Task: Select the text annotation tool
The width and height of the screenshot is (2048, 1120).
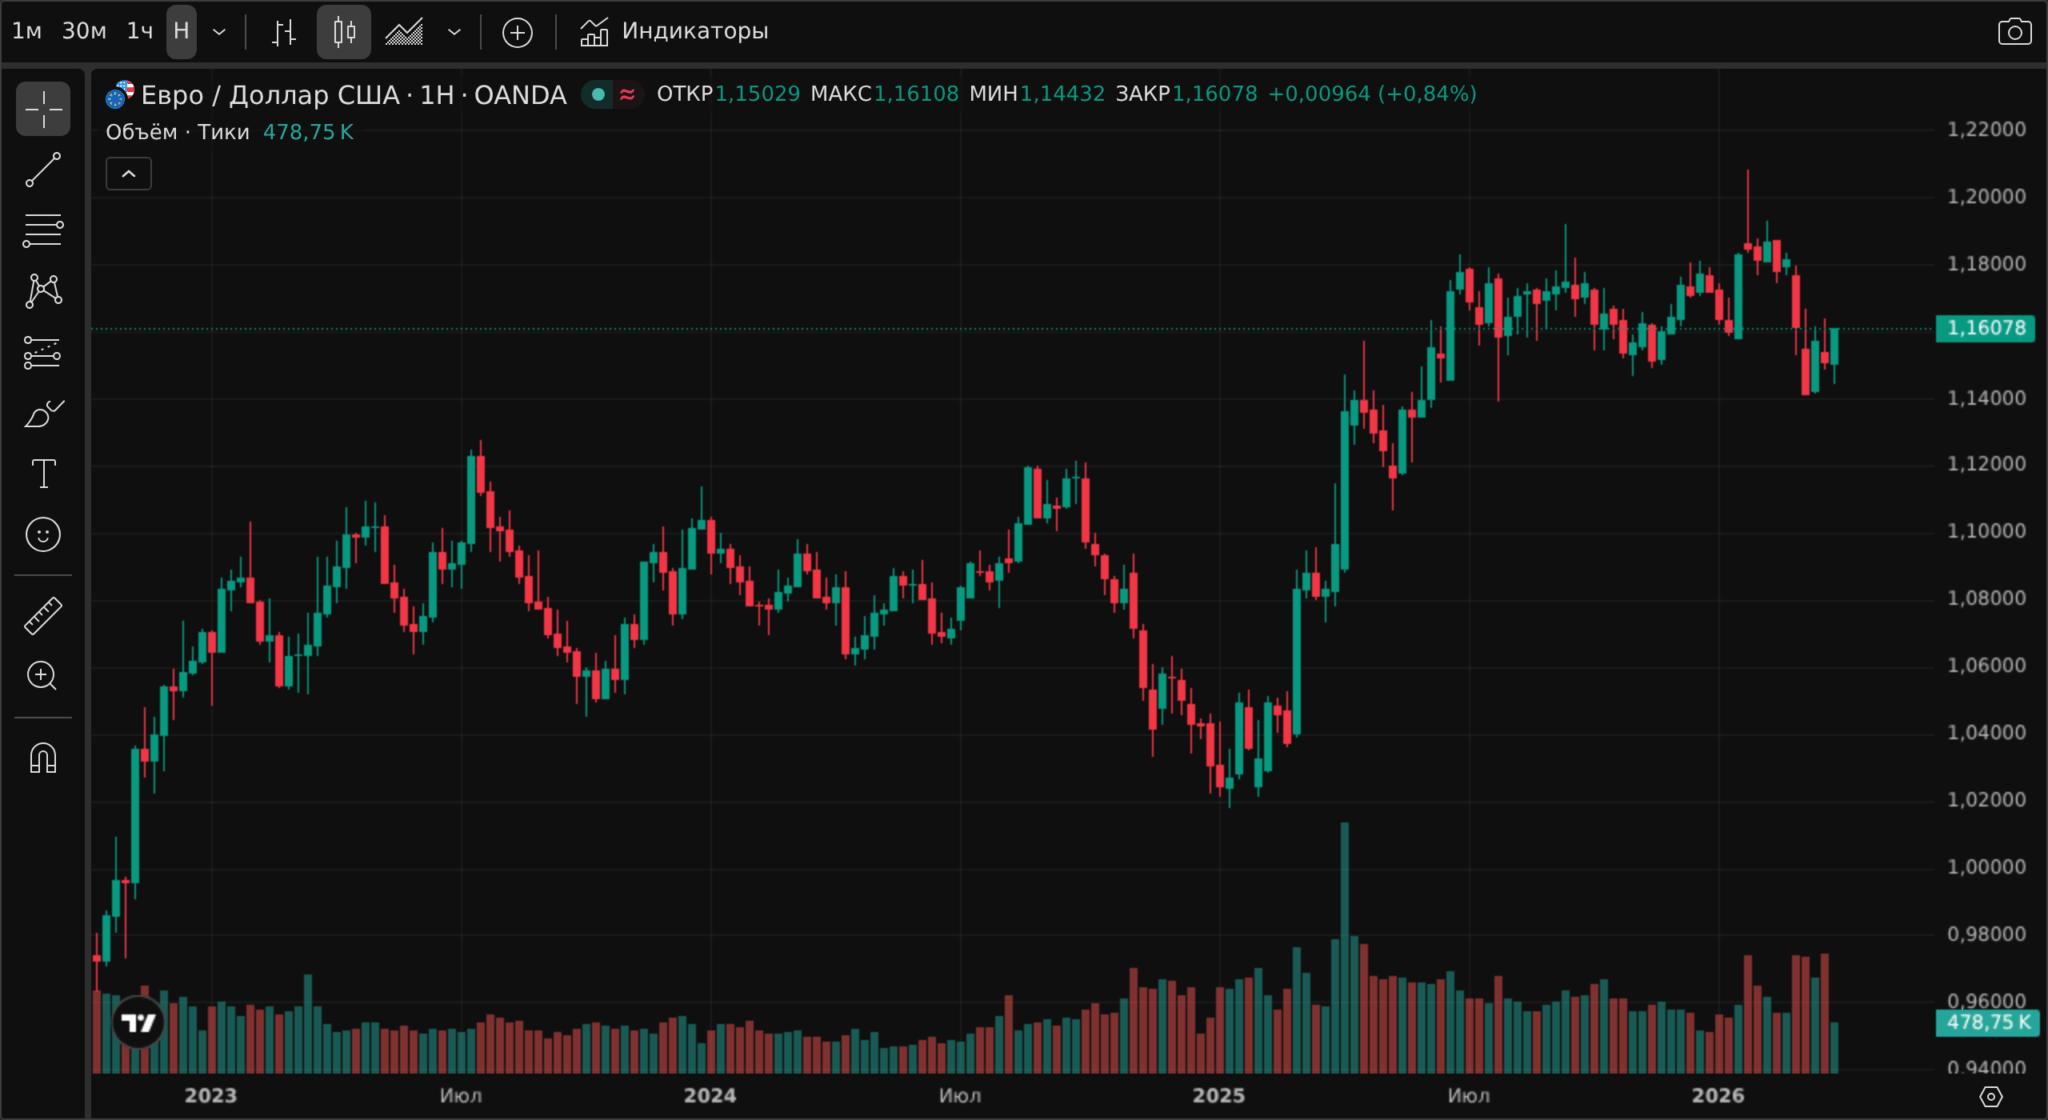Action: tap(43, 474)
